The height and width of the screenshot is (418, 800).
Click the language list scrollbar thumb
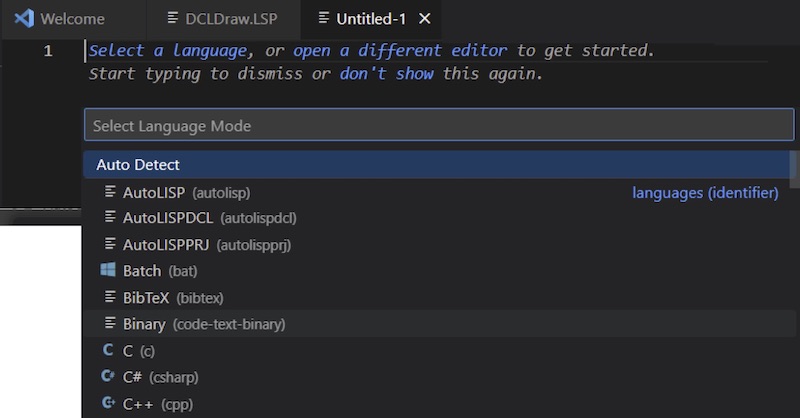[x=793, y=169]
